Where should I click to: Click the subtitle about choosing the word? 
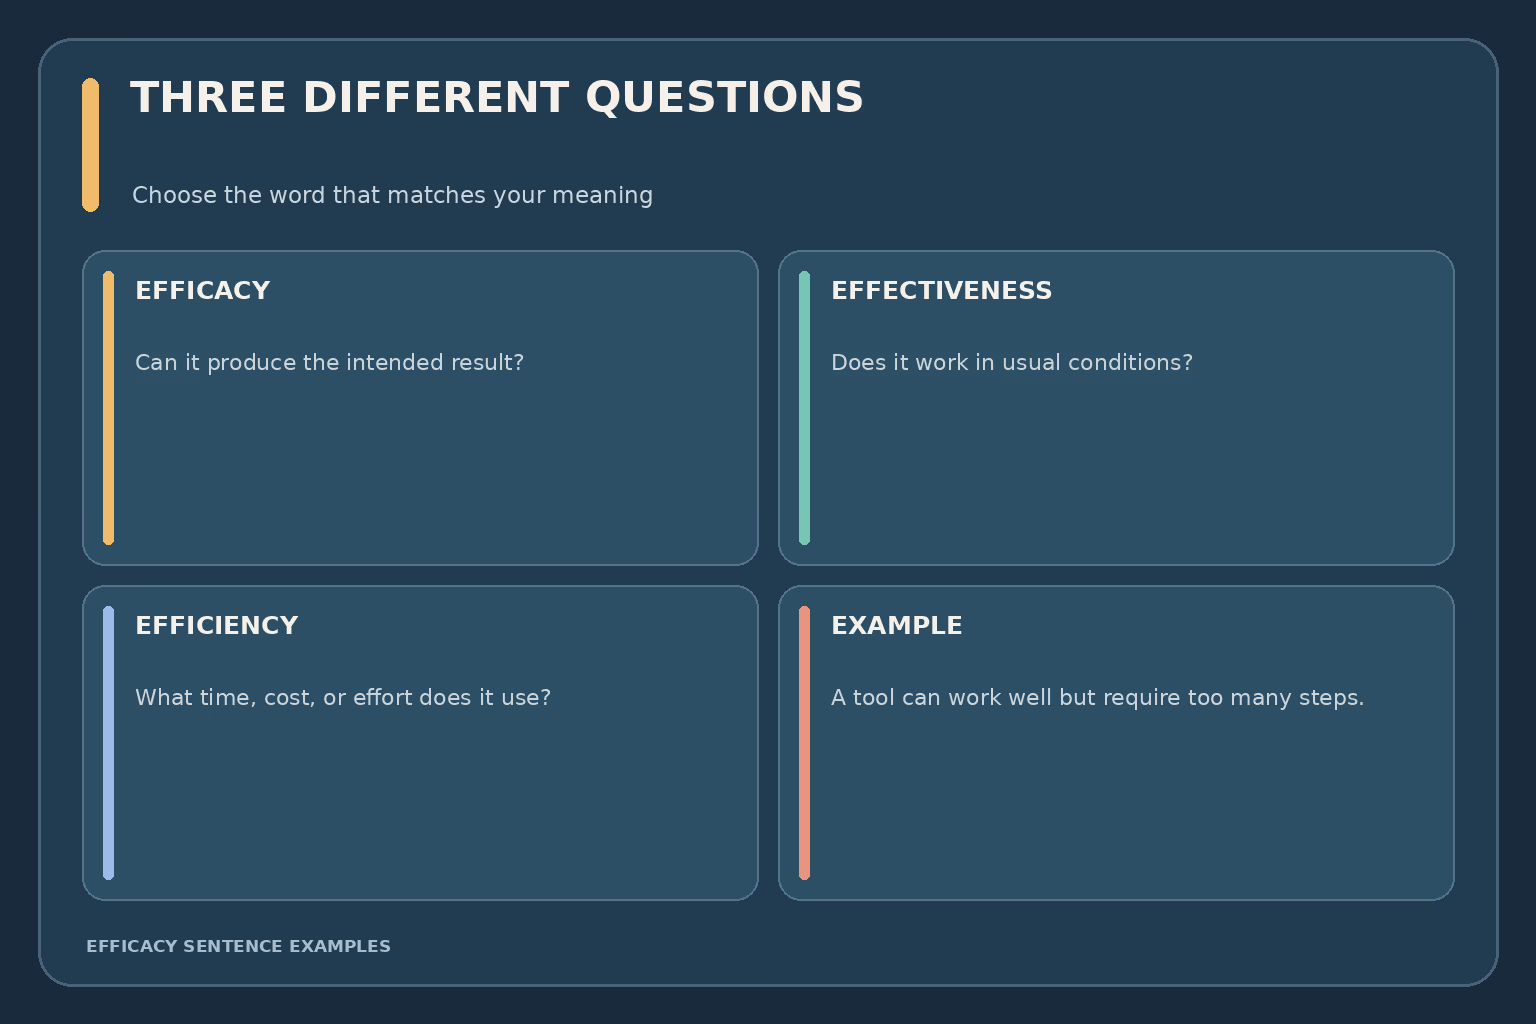coord(392,195)
